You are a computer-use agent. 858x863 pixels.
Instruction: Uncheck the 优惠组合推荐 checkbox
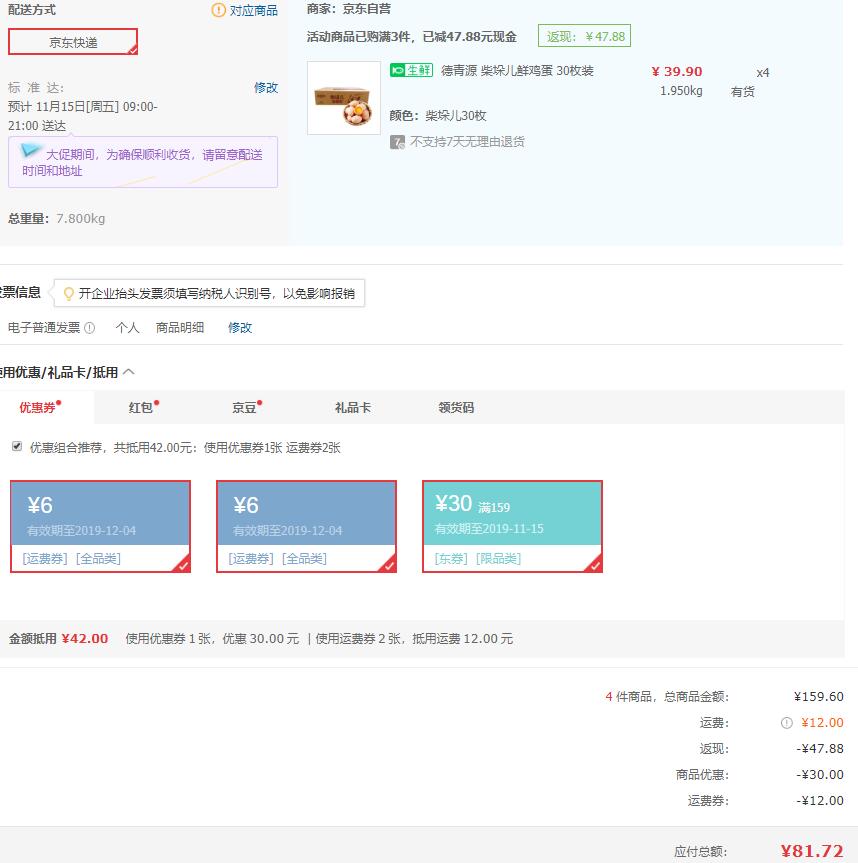point(17,446)
